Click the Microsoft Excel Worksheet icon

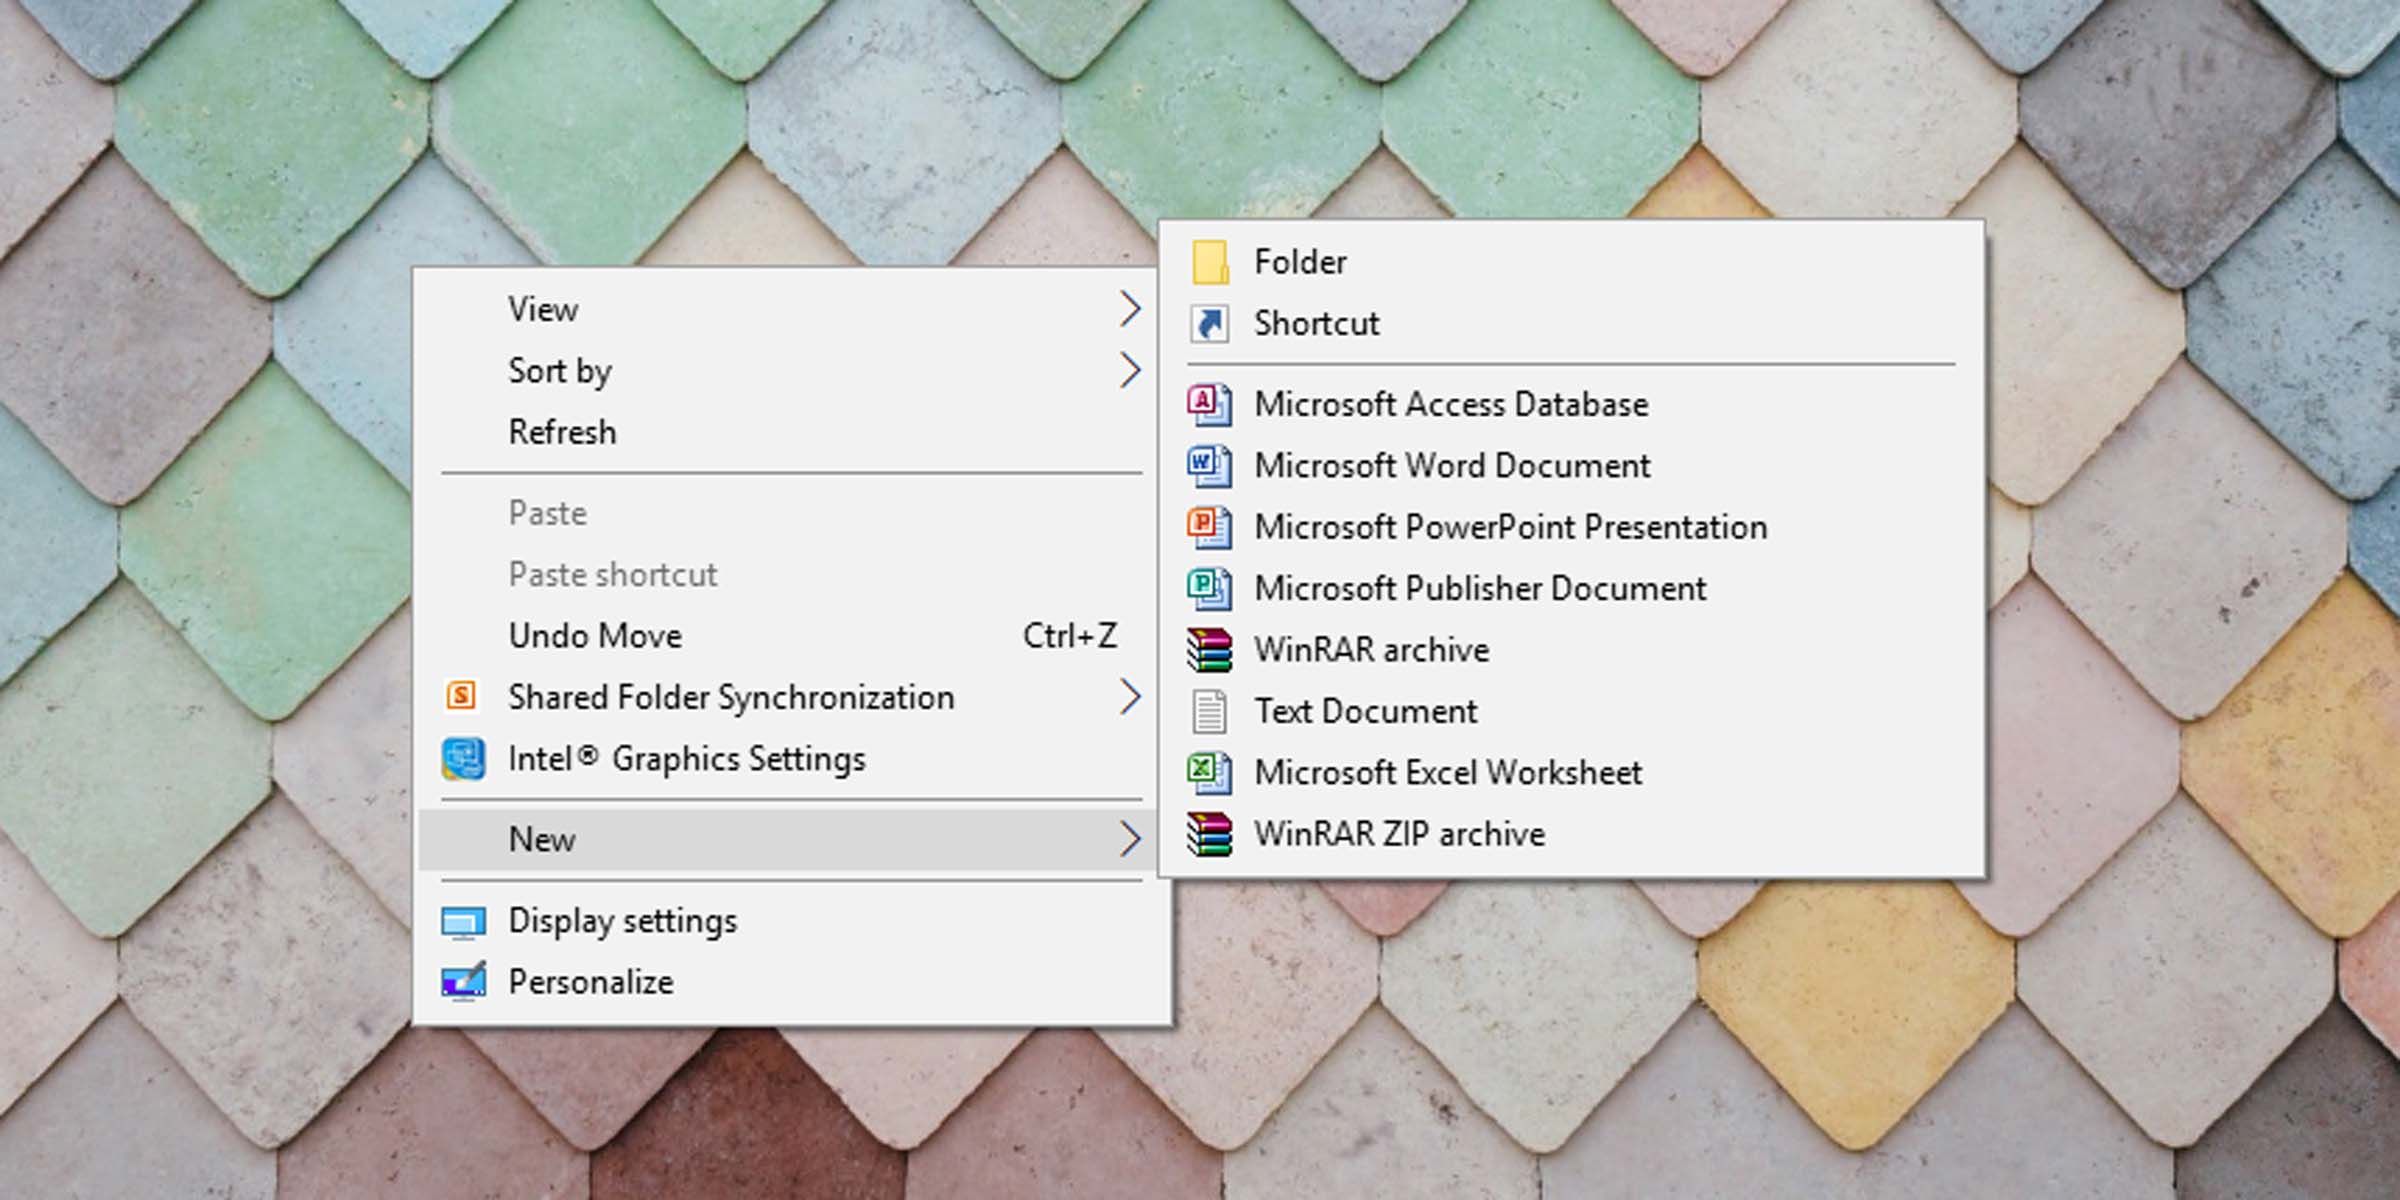pyautogui.click(x=1209, y=773)
